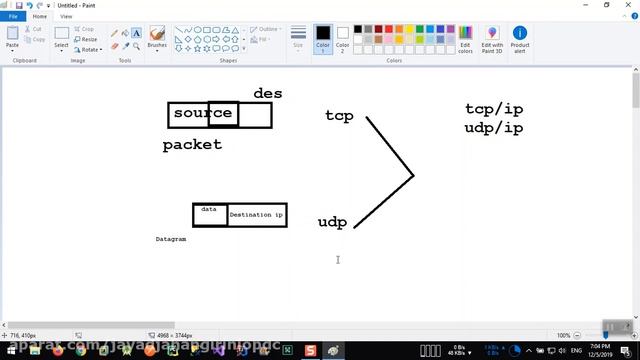The image size is (640, 360).
Task: Choose the Line shape
Action: pyautogui.click(x=178, y=30)
